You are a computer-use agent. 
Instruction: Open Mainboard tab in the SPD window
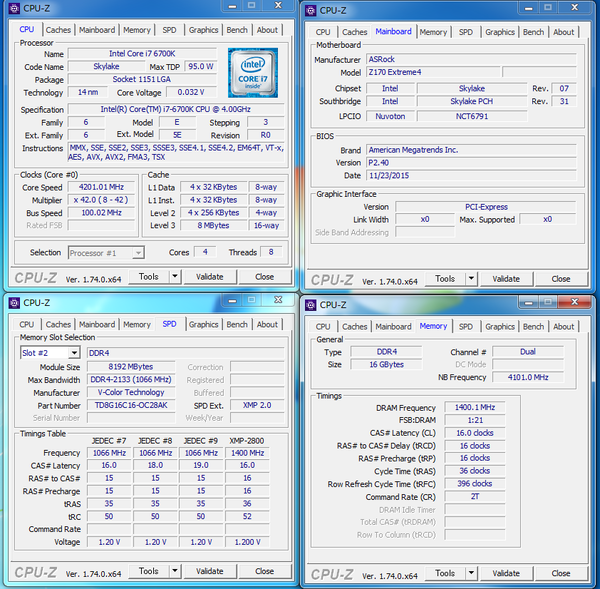[97, 325]
